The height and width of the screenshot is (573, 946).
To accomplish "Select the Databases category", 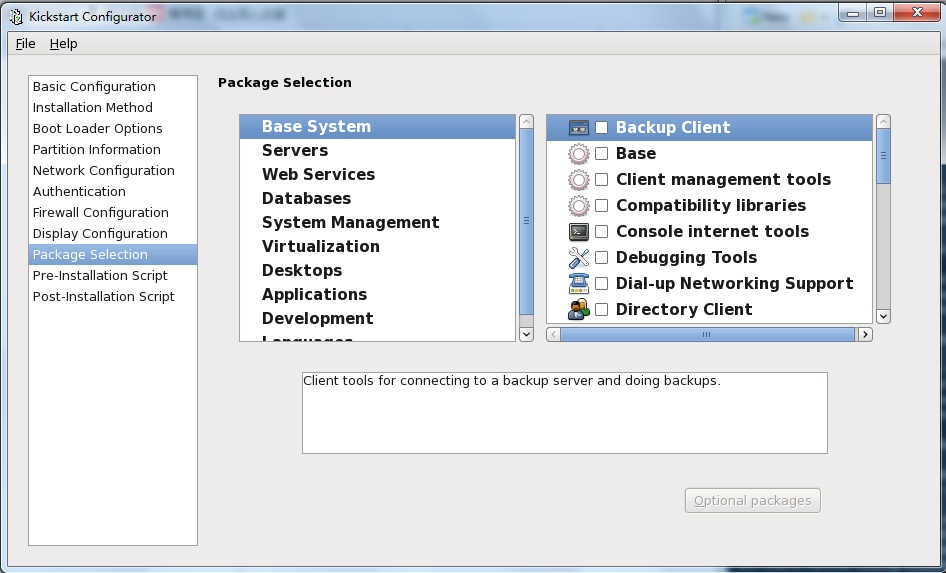I will 378,198.
